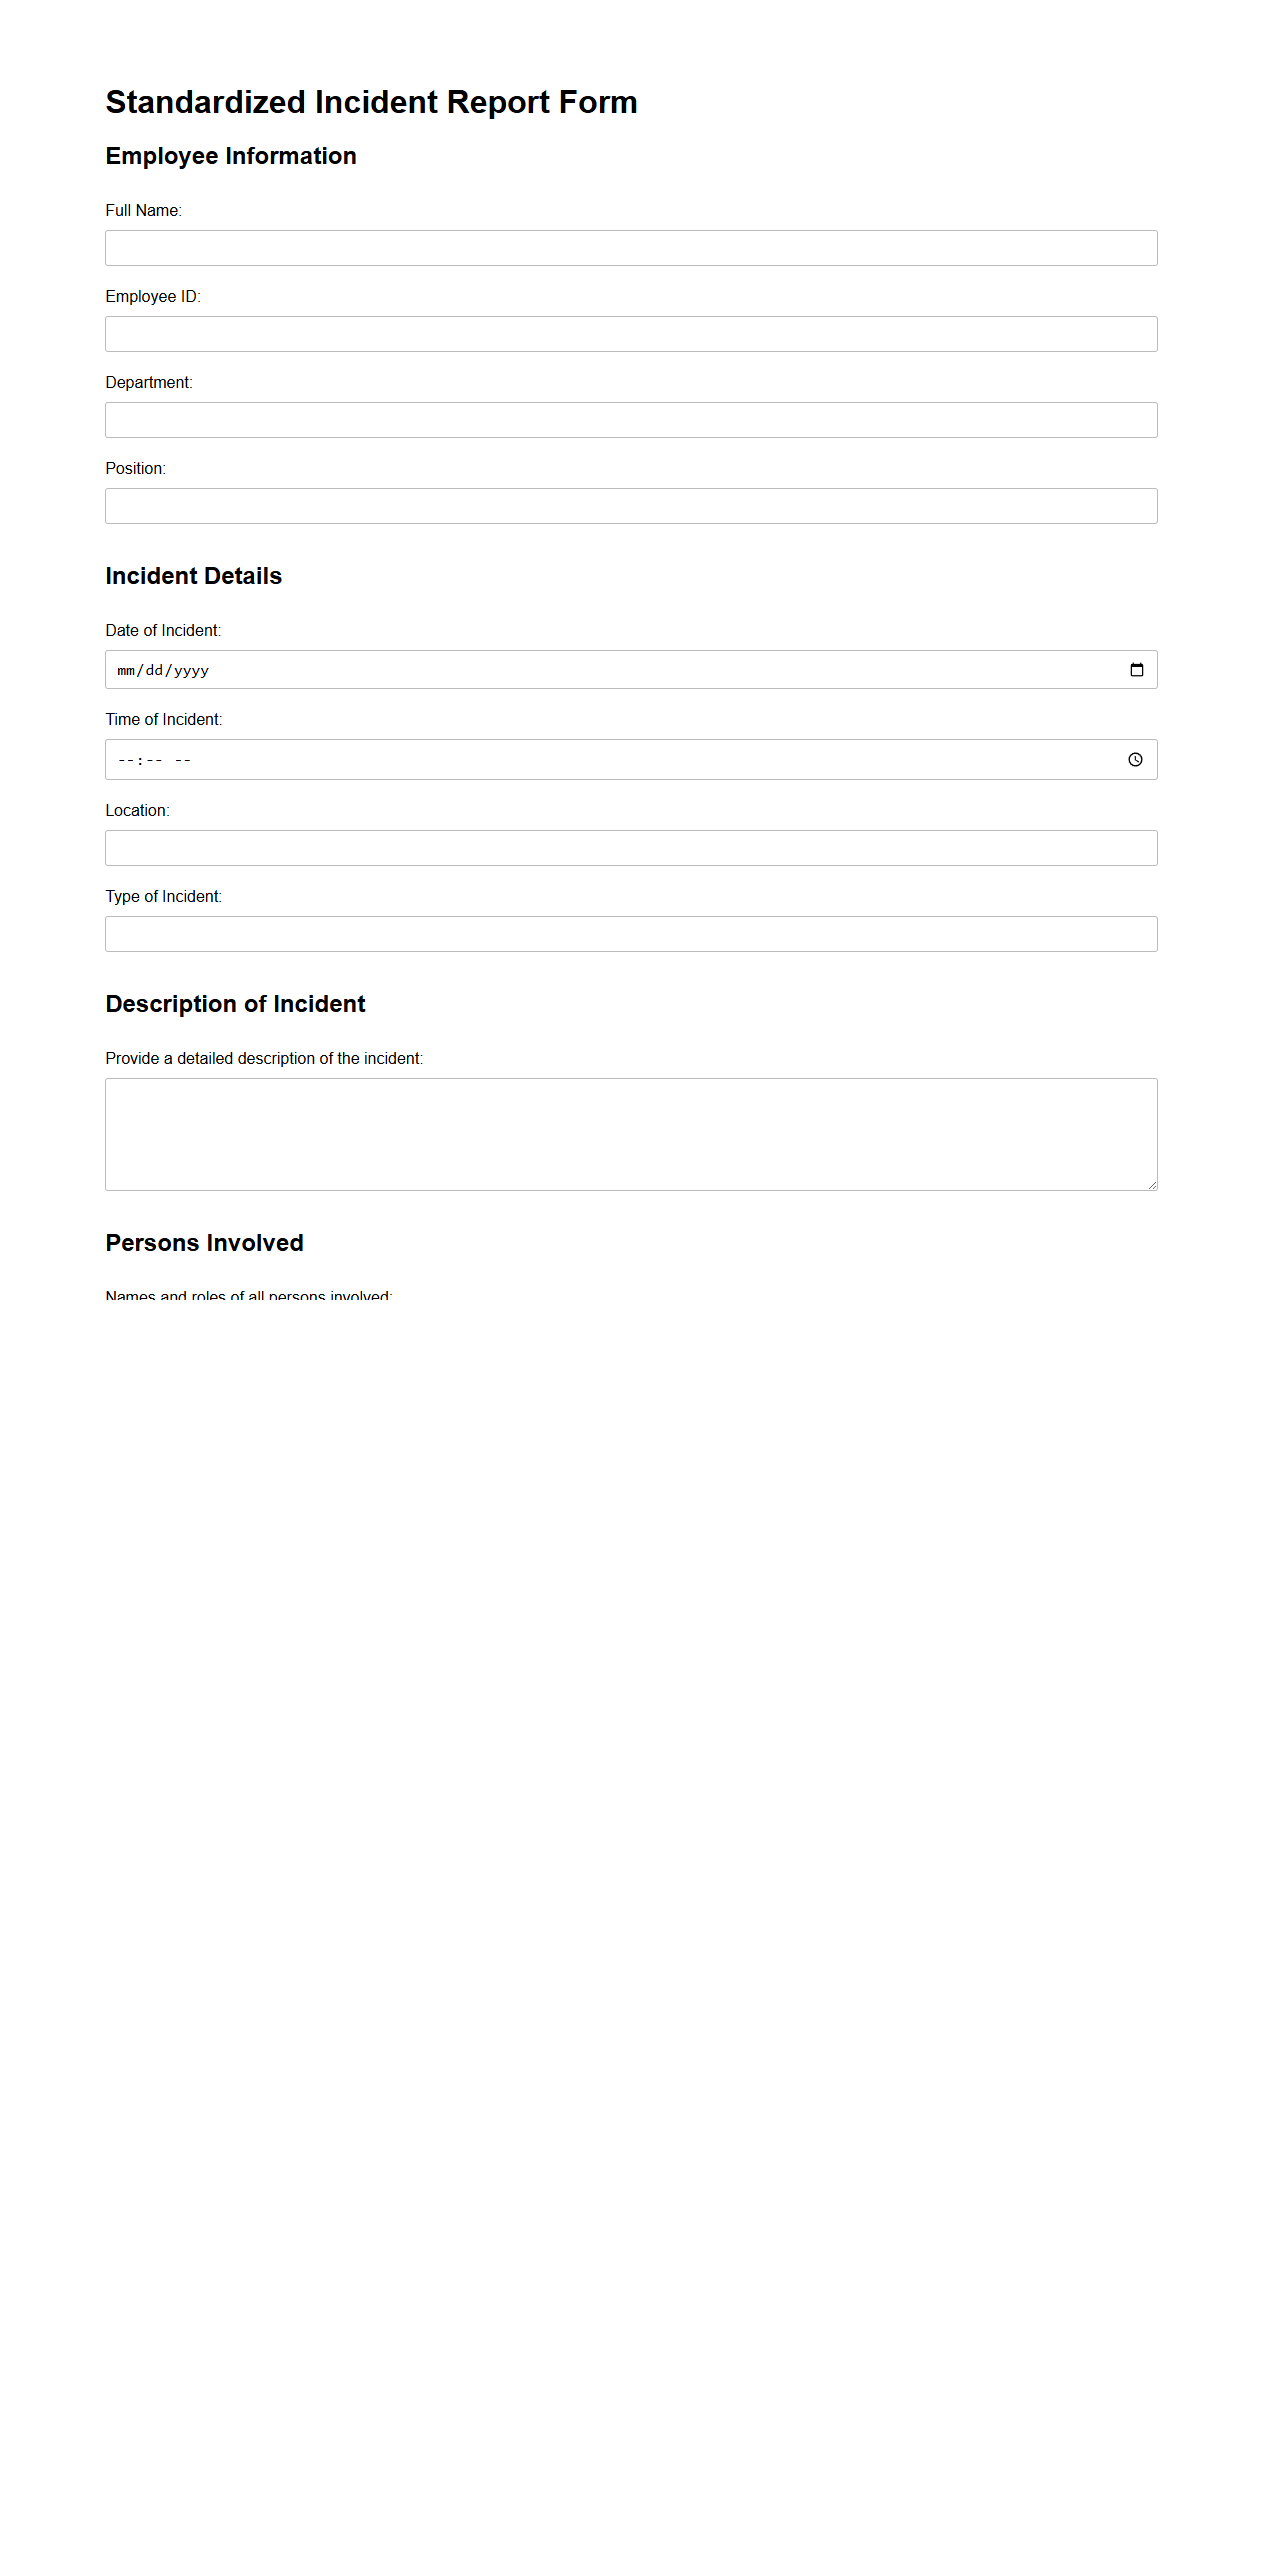Select the day segment of the incident date
1263x2549 pixels.
point(154,670)
